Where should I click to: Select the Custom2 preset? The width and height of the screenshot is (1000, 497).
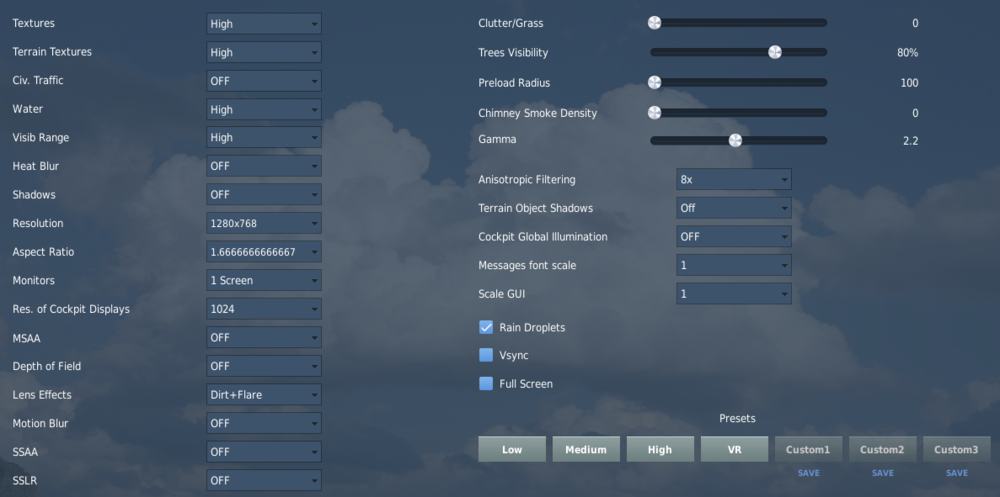tap(882, 449)
